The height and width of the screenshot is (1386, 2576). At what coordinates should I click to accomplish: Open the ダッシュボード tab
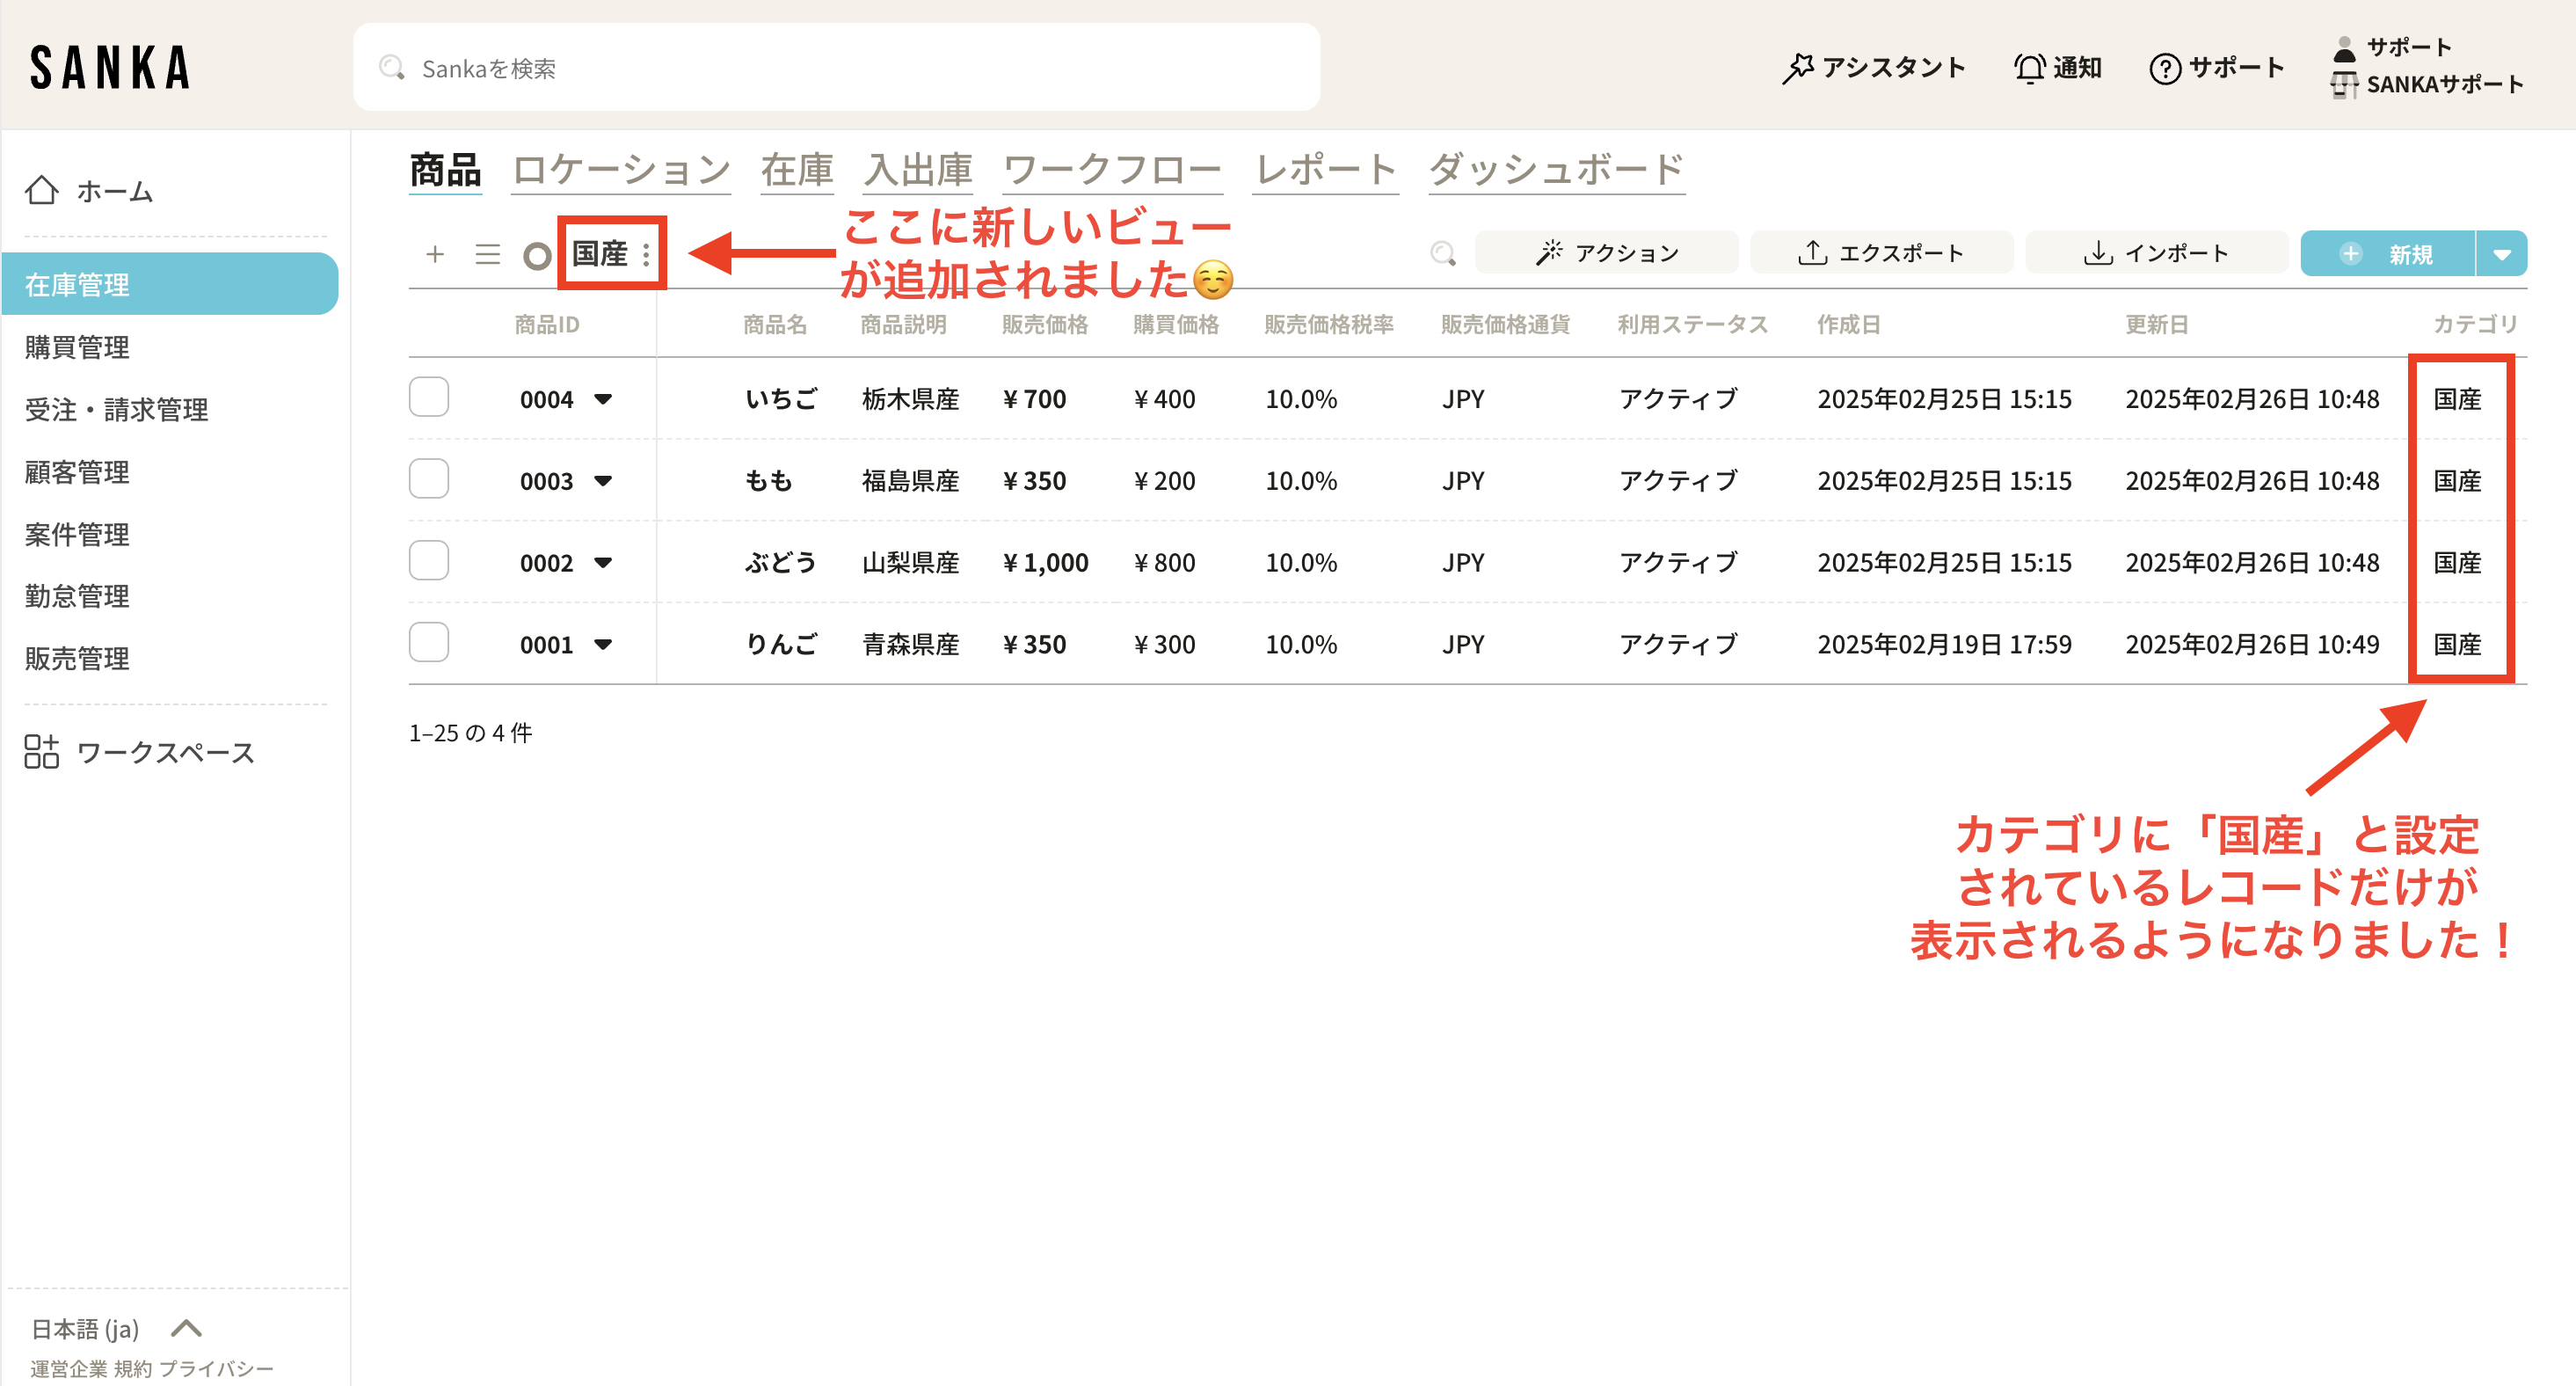point(1556,170)
